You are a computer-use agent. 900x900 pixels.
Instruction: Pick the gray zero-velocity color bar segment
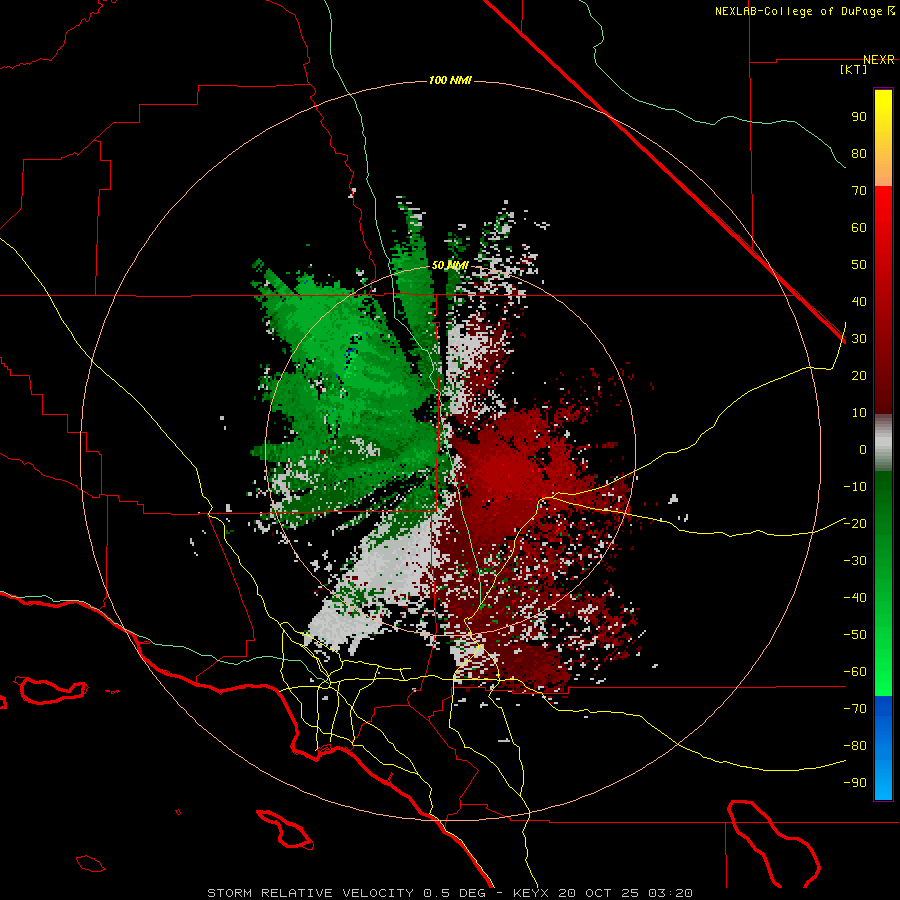tap(883, 443)
